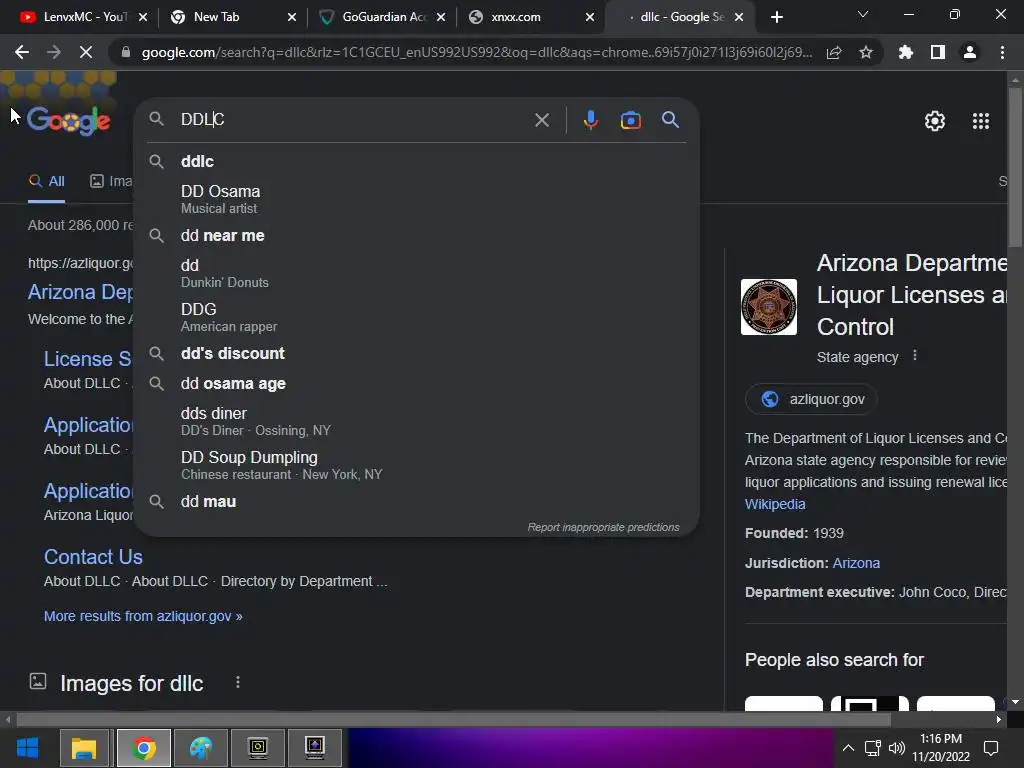Open File Explorer from taskbar
The image size is (1024, 768).
click(84, 748)
